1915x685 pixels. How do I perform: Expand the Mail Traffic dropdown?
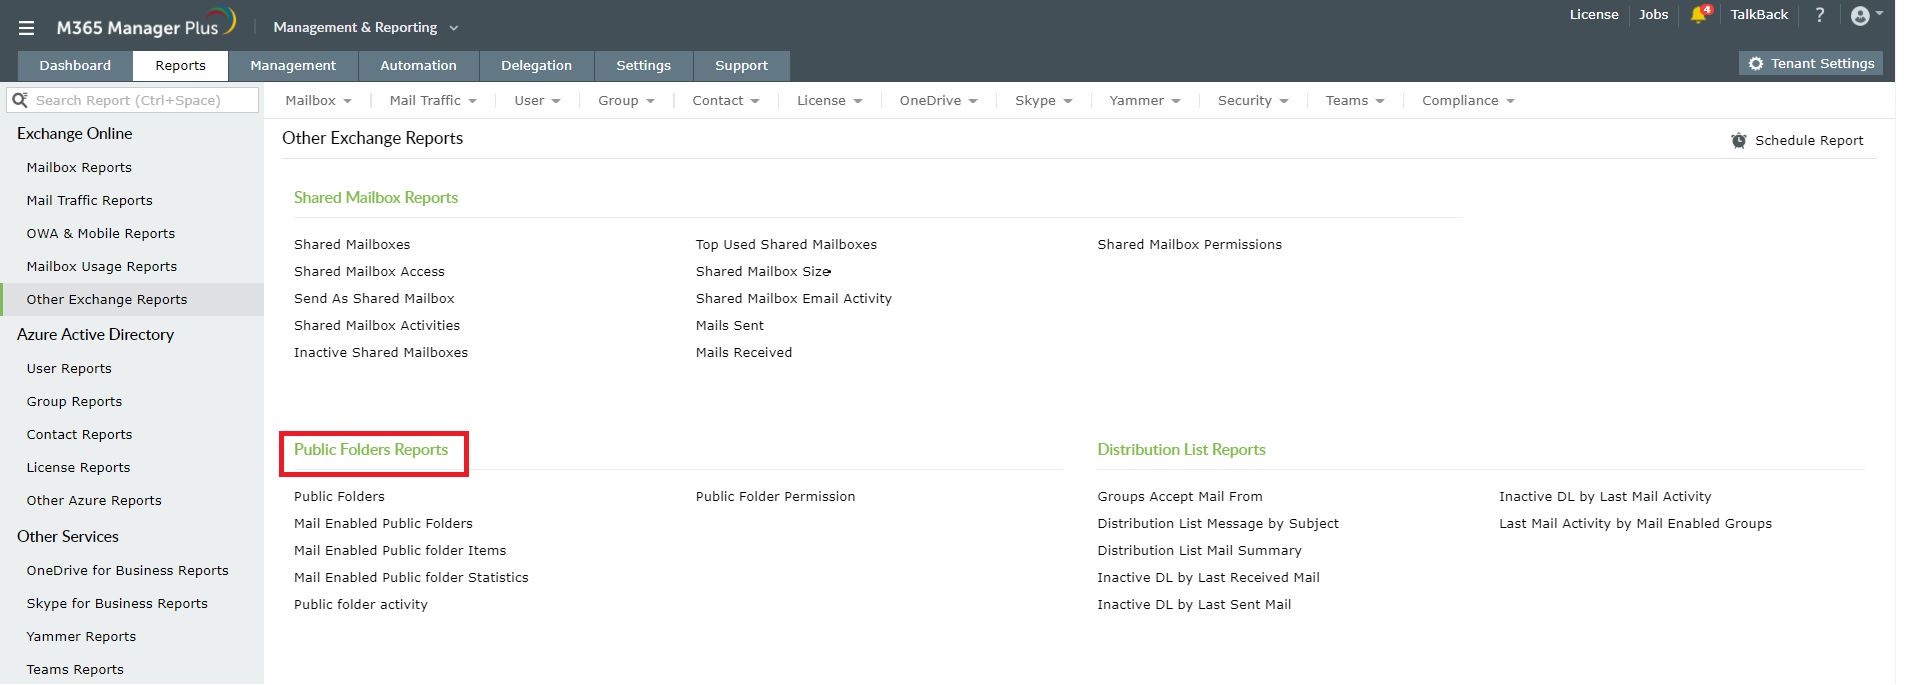click(x=433, y=101)
